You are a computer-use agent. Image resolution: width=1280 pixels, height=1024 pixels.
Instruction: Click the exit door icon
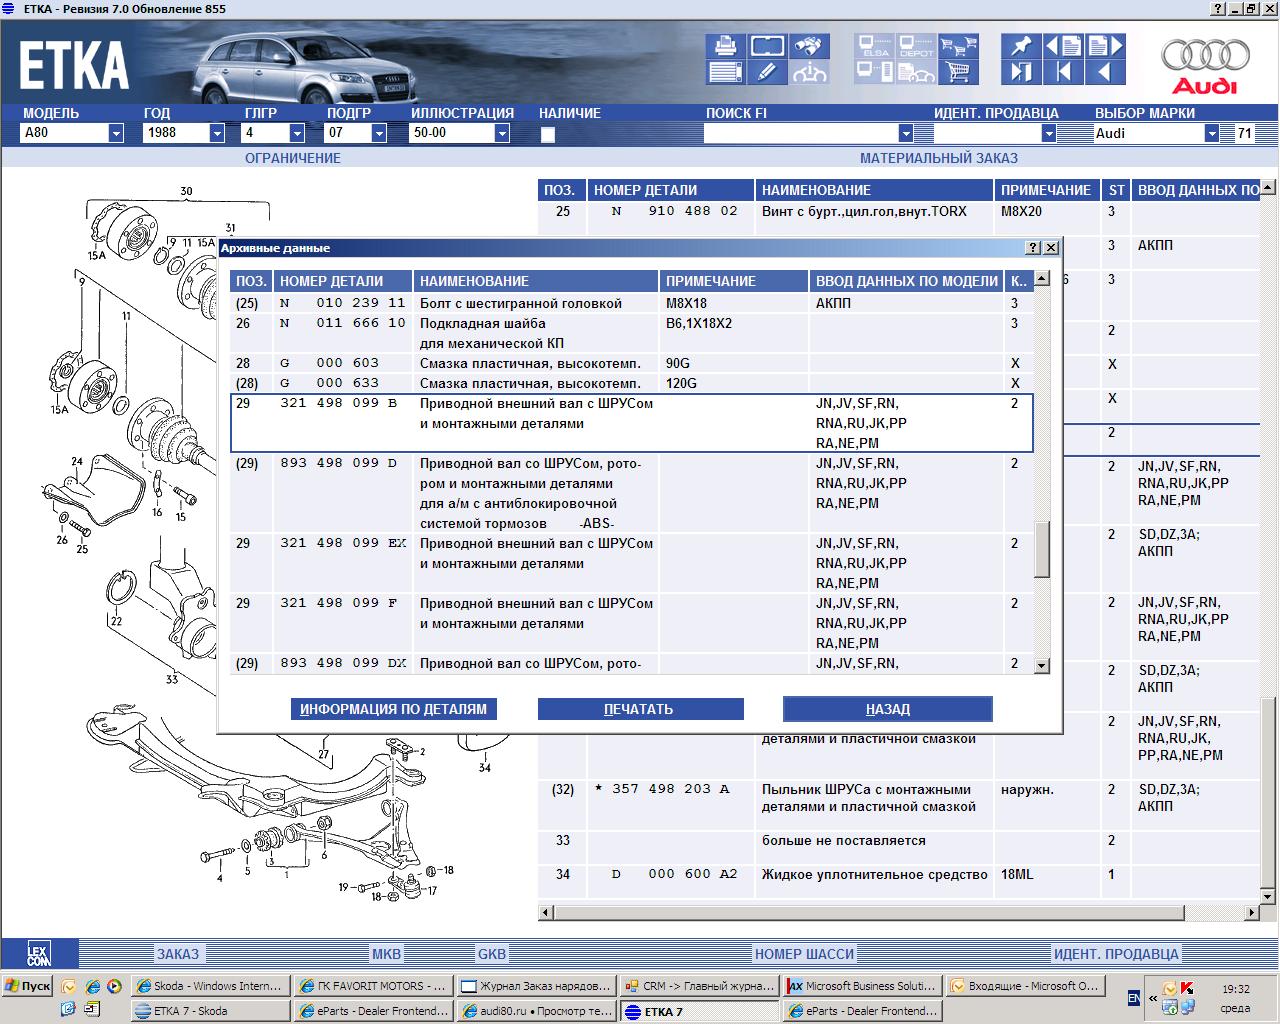click(1021, 72)
